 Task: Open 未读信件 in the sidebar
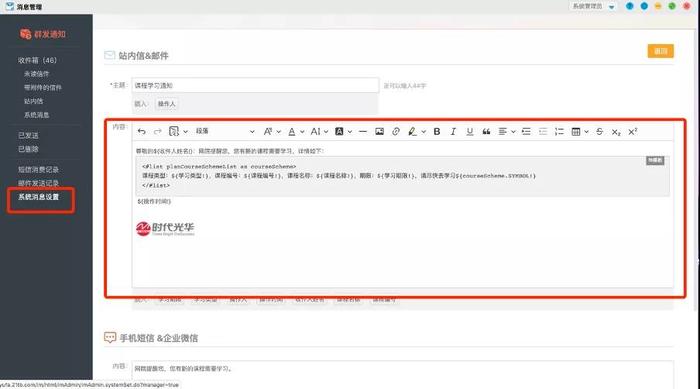(37, 74)
